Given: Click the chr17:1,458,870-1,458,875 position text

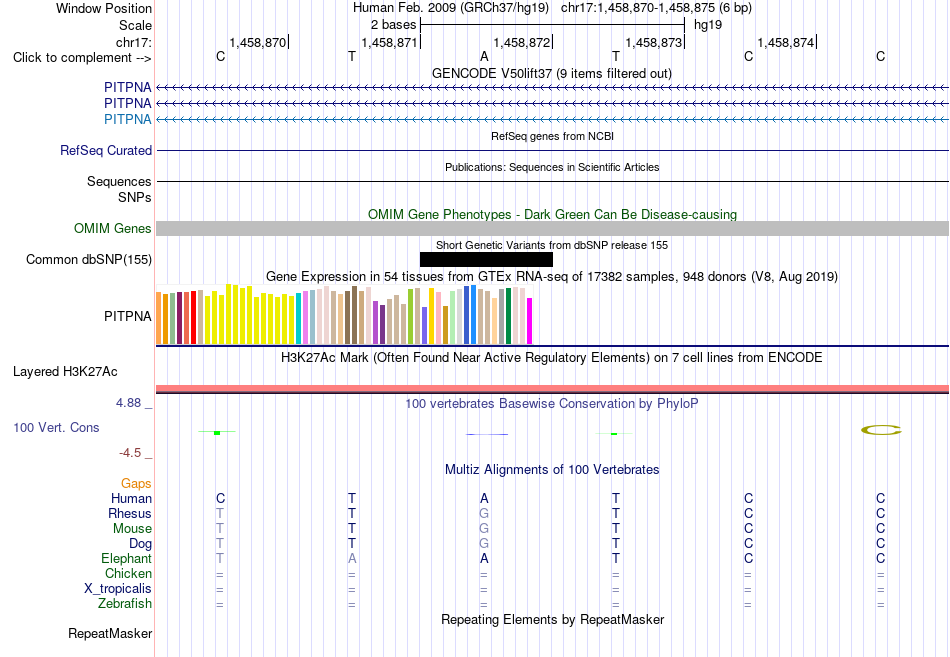Looking at the screenshot, I should [x=656, y=8].
